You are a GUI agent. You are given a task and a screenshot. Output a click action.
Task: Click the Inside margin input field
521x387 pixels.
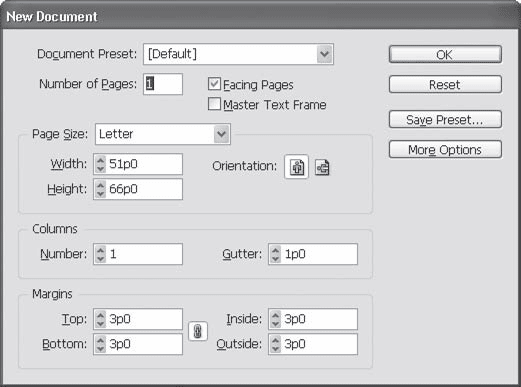point(313,319)
